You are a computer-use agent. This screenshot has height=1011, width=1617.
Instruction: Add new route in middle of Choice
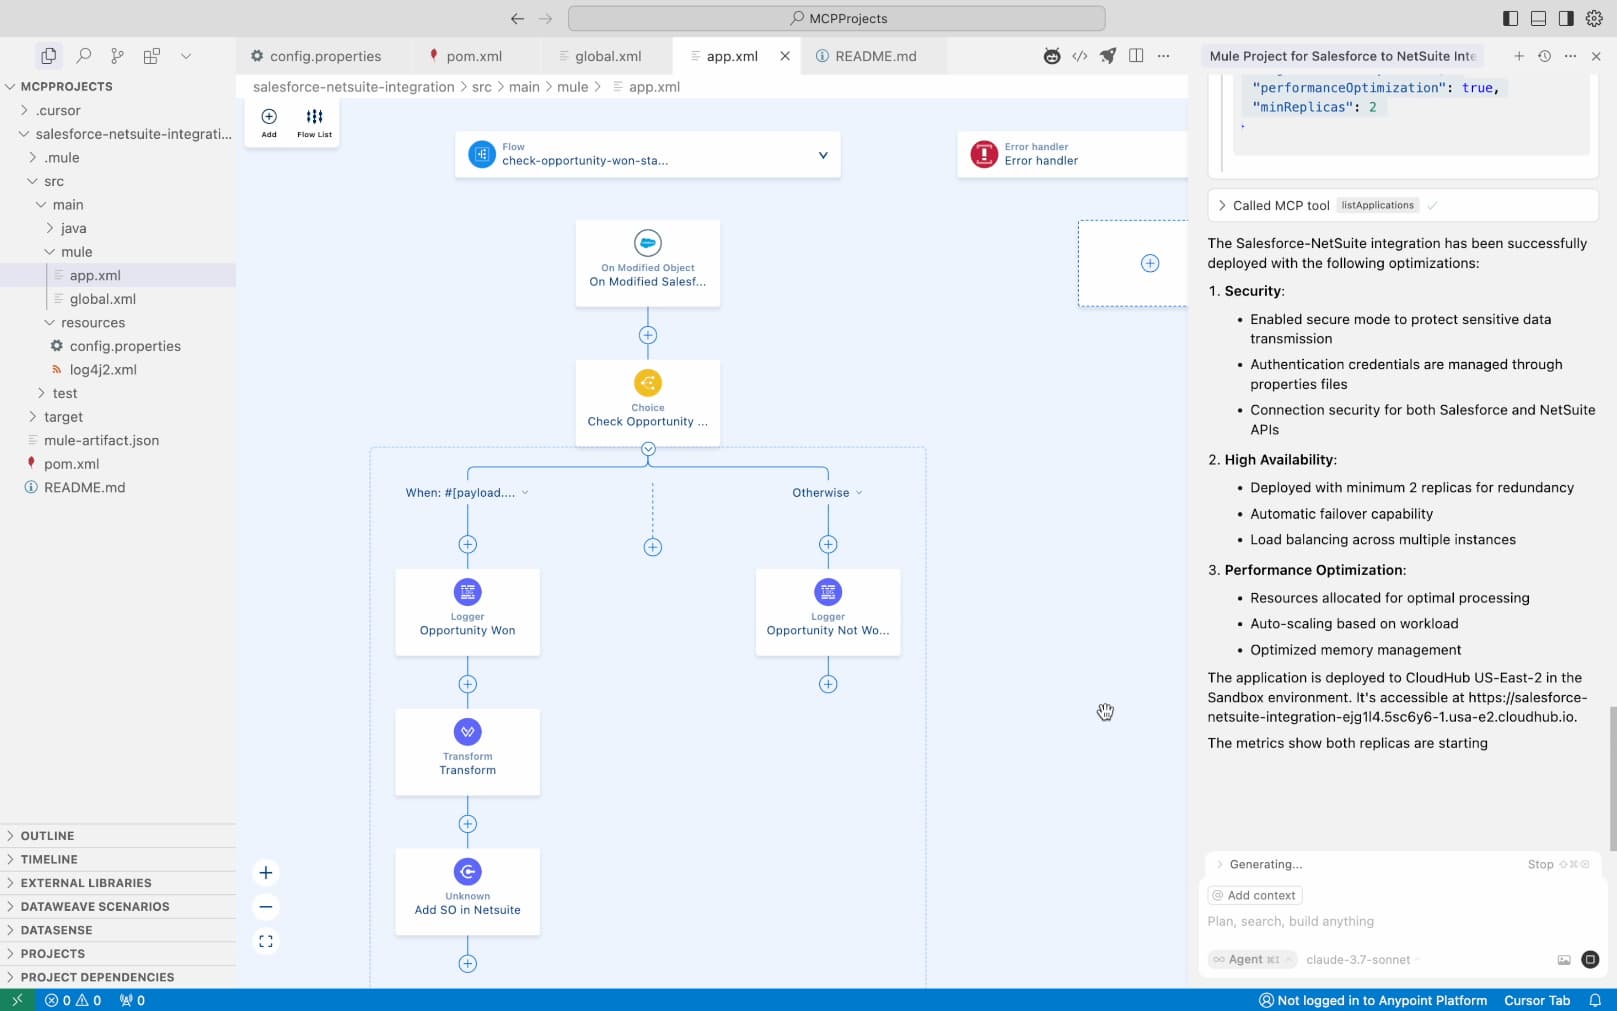(x=653, y=547)
